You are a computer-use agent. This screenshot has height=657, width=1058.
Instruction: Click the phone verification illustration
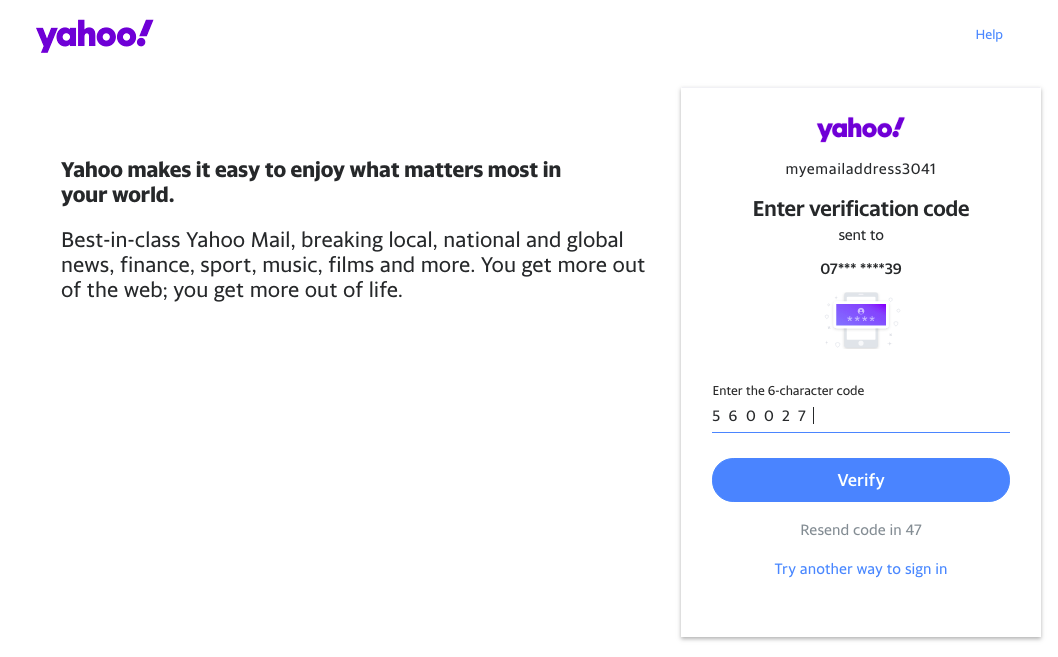point(861,320)
